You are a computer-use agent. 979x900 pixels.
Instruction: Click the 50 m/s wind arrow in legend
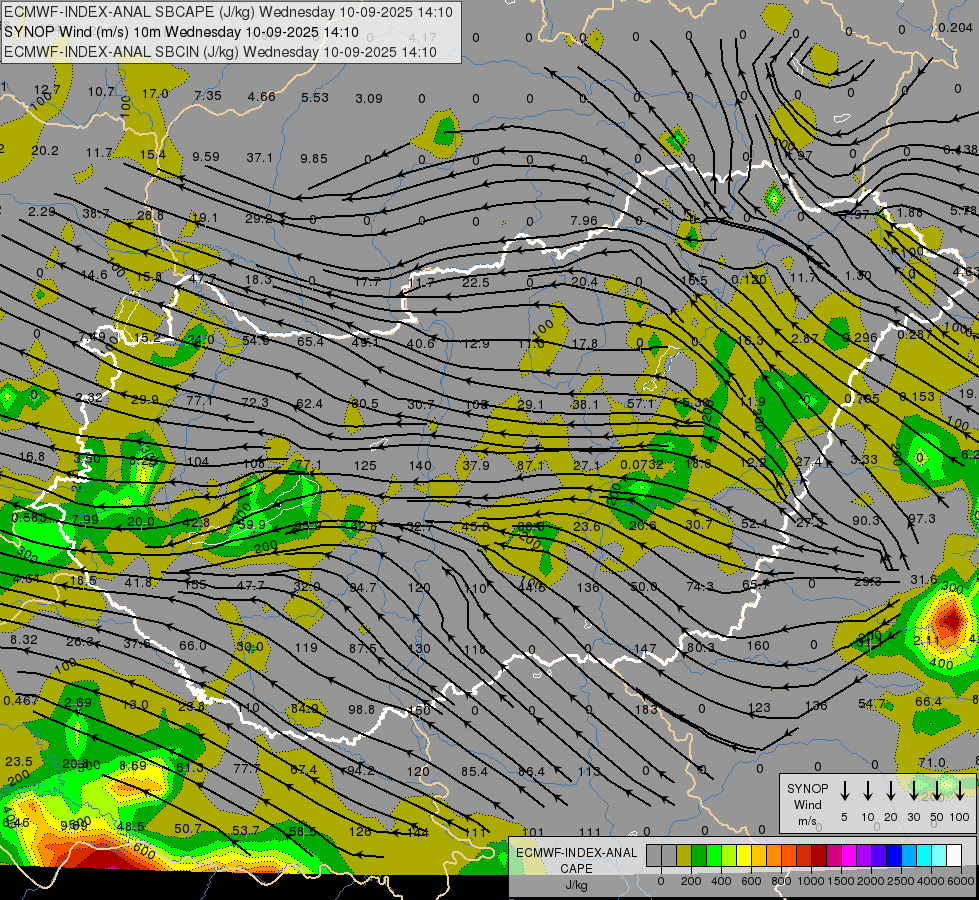tap(937, 790)
